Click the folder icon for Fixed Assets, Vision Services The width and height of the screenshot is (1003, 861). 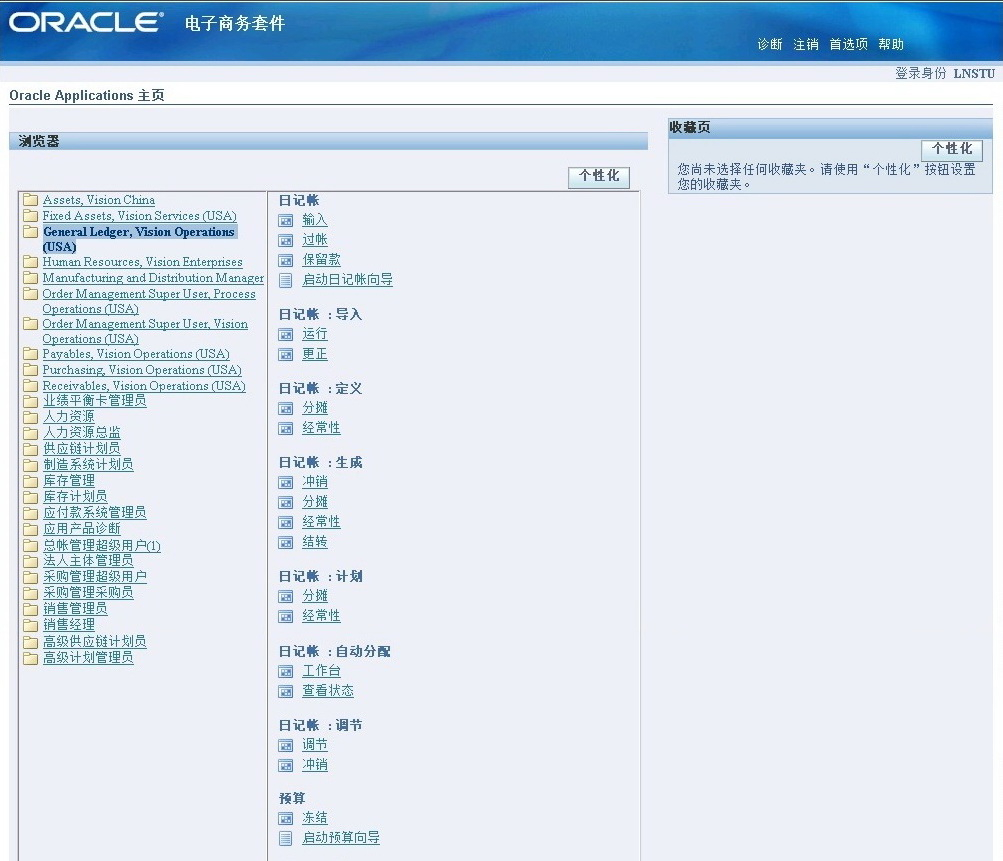(30, 216)
